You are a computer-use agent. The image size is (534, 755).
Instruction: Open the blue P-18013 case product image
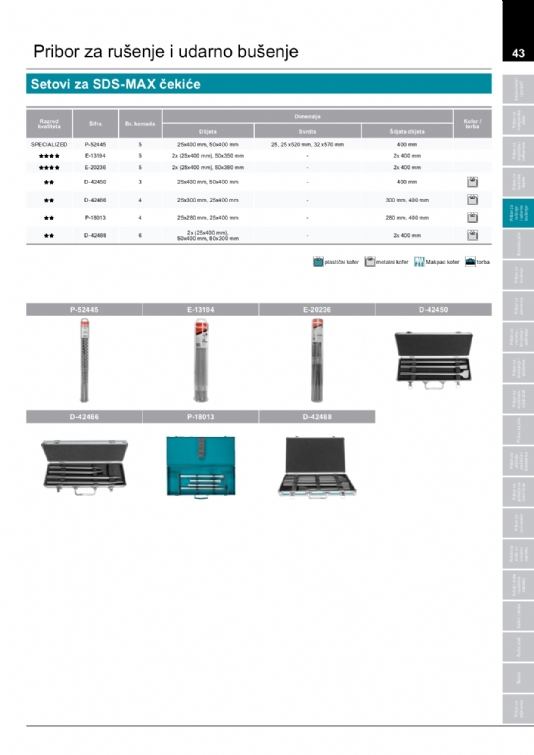(x=201, y=466)
